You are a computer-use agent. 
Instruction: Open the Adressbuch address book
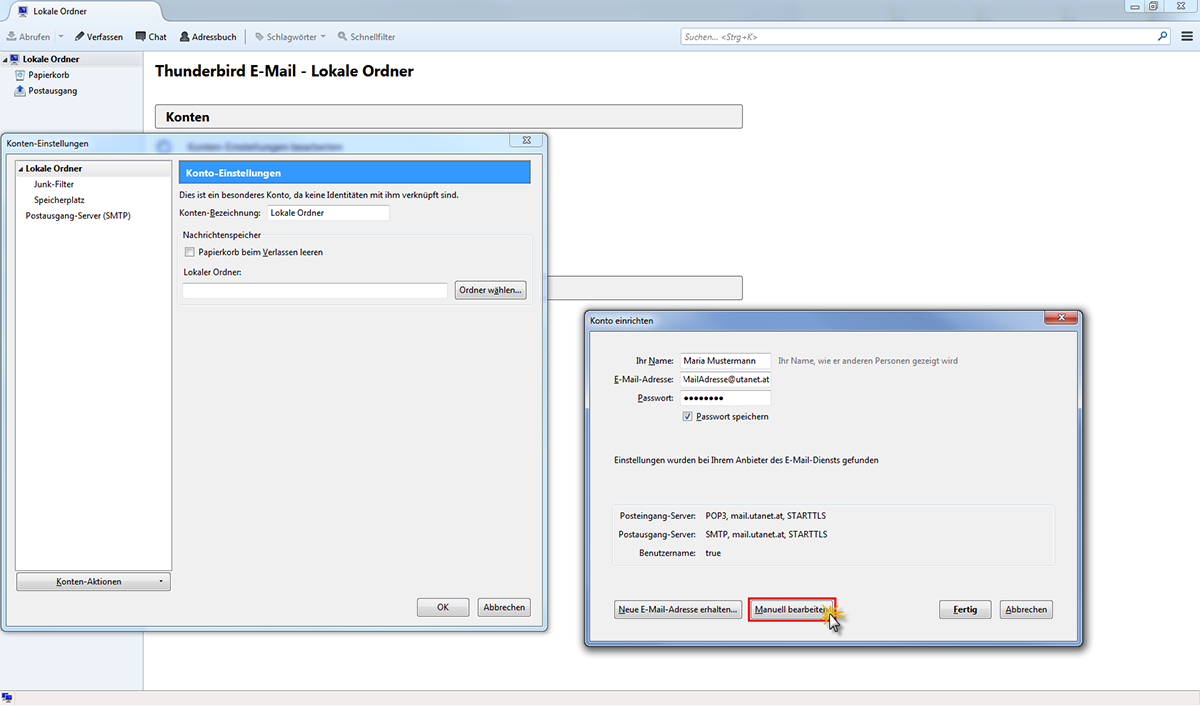[208, 37]
